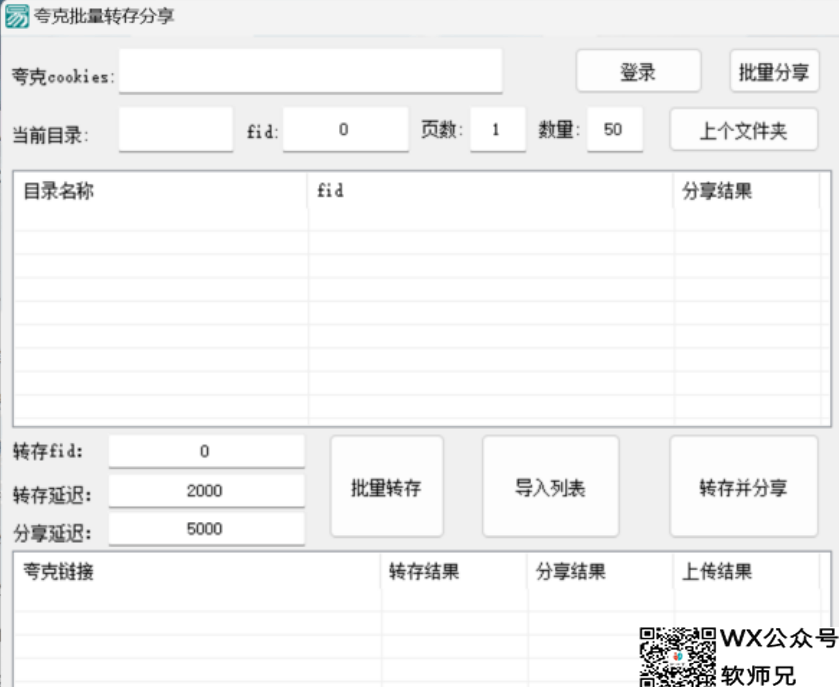The image size is (839, 687).
Task: Click the 夸克链接 column header
Action: [x=197, y=572]
